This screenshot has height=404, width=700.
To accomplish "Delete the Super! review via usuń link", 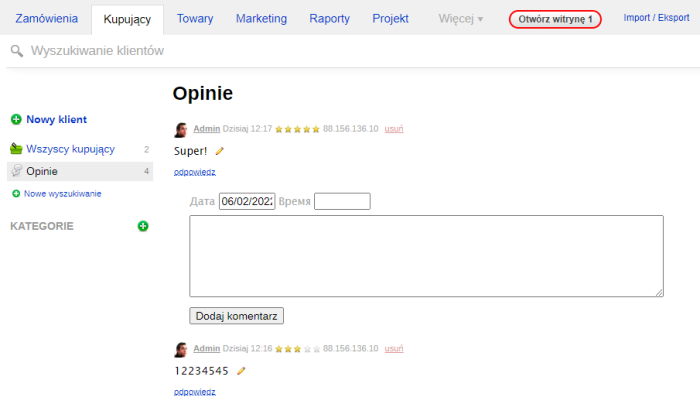I will coord(394,129).
